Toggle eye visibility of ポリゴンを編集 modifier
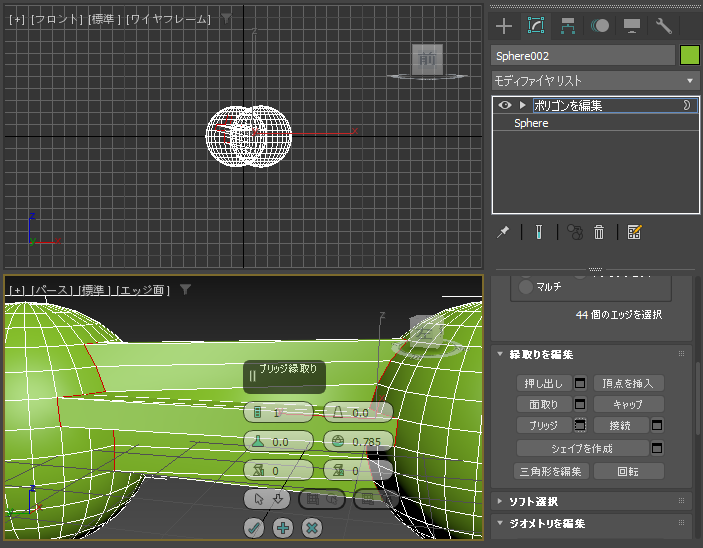Viewport: 703px width, 548px height. click(505, 105)
